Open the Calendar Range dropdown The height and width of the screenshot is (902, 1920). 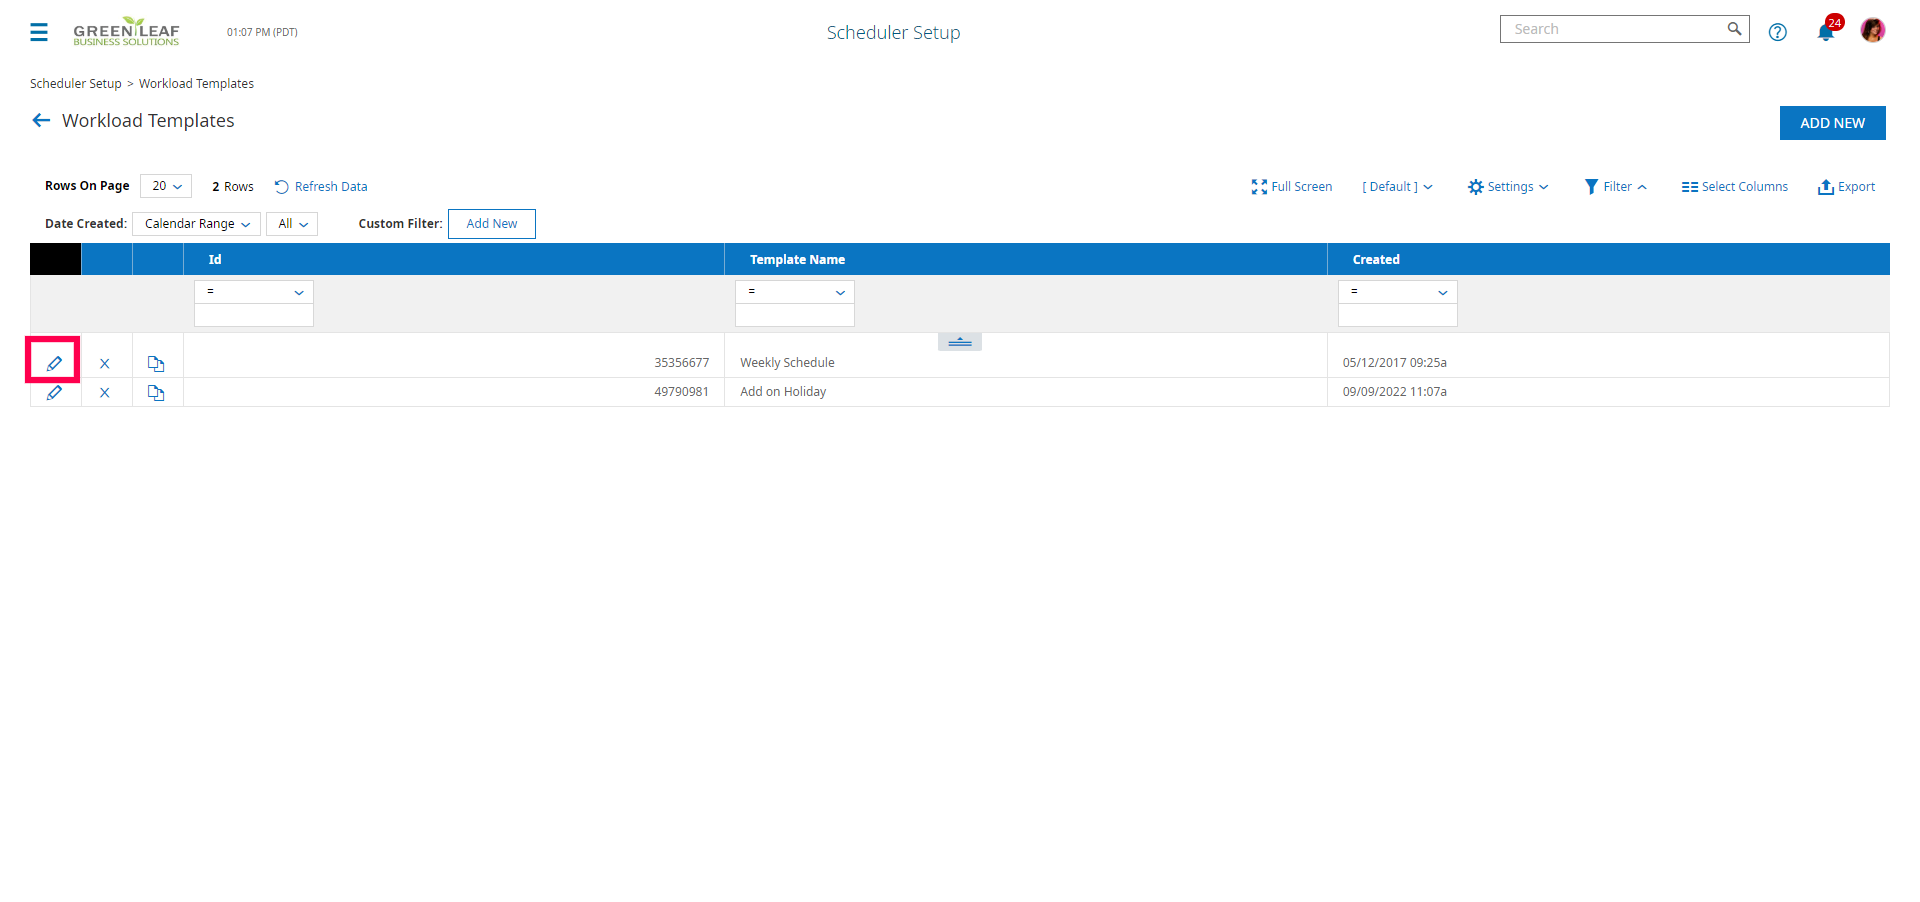(x=196, y=224)
